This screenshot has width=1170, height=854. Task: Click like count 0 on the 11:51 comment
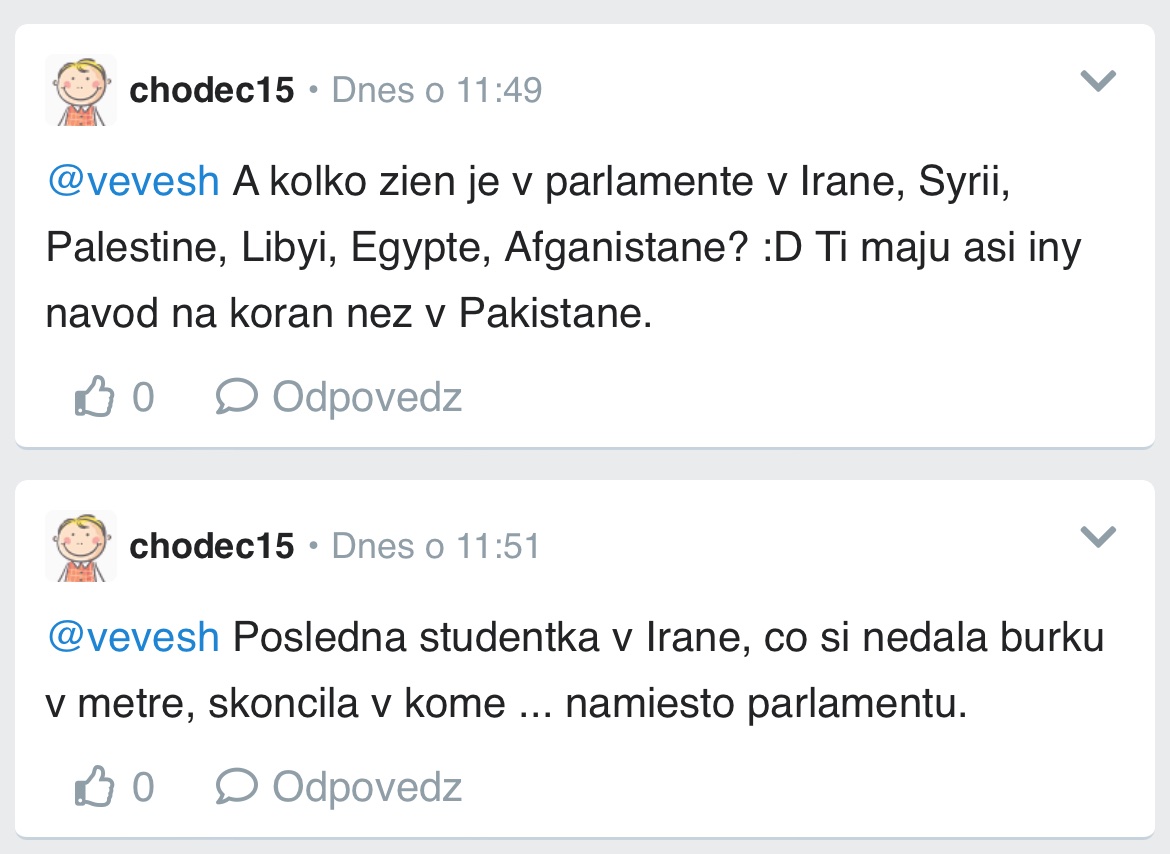(143, 787)
